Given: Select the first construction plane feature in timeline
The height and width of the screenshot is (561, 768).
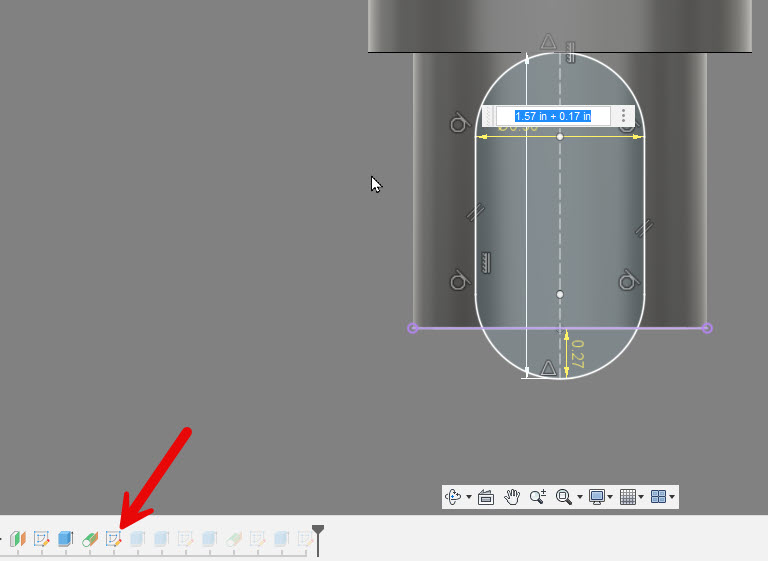Looking at the screenshot, I should 18,539.
